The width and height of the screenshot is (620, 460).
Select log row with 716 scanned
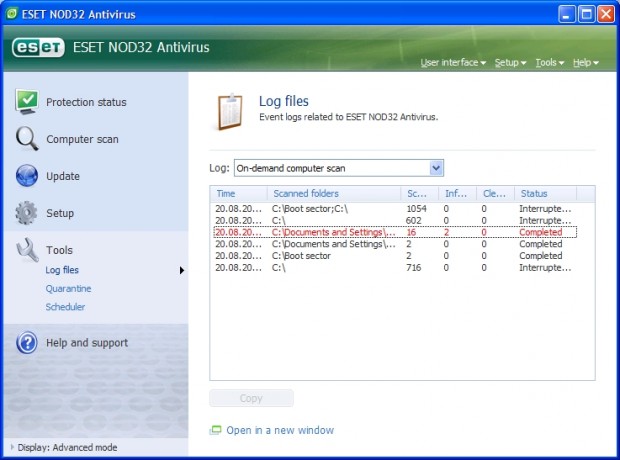pos(395,267)
